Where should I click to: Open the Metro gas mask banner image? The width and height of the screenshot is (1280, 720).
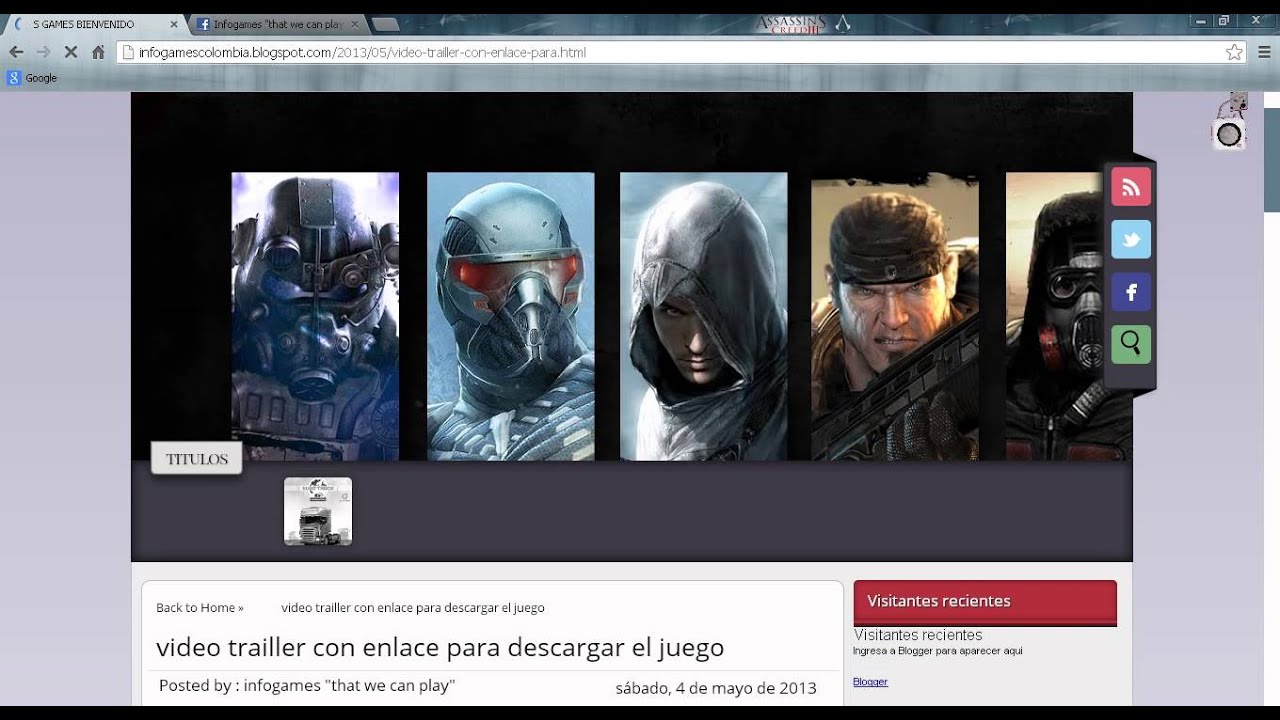(x=1055, y=316)
